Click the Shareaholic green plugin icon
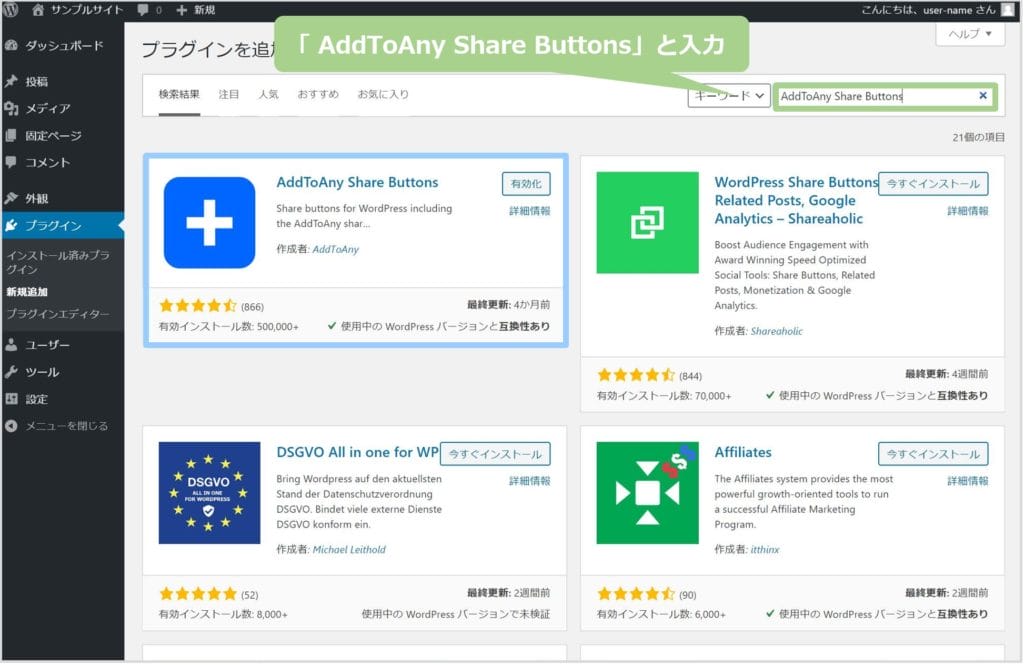 [647, 223]
